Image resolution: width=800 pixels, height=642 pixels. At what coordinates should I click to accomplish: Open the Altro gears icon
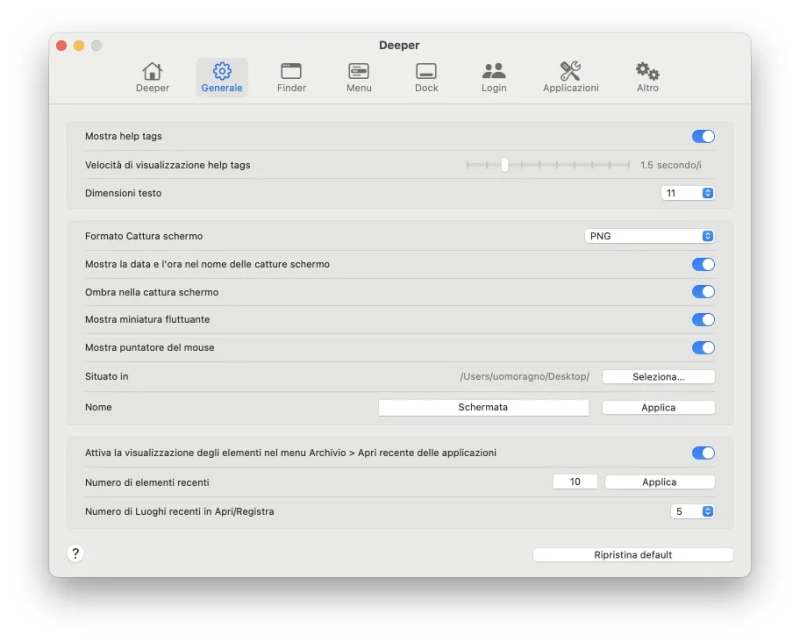(648, 72)
